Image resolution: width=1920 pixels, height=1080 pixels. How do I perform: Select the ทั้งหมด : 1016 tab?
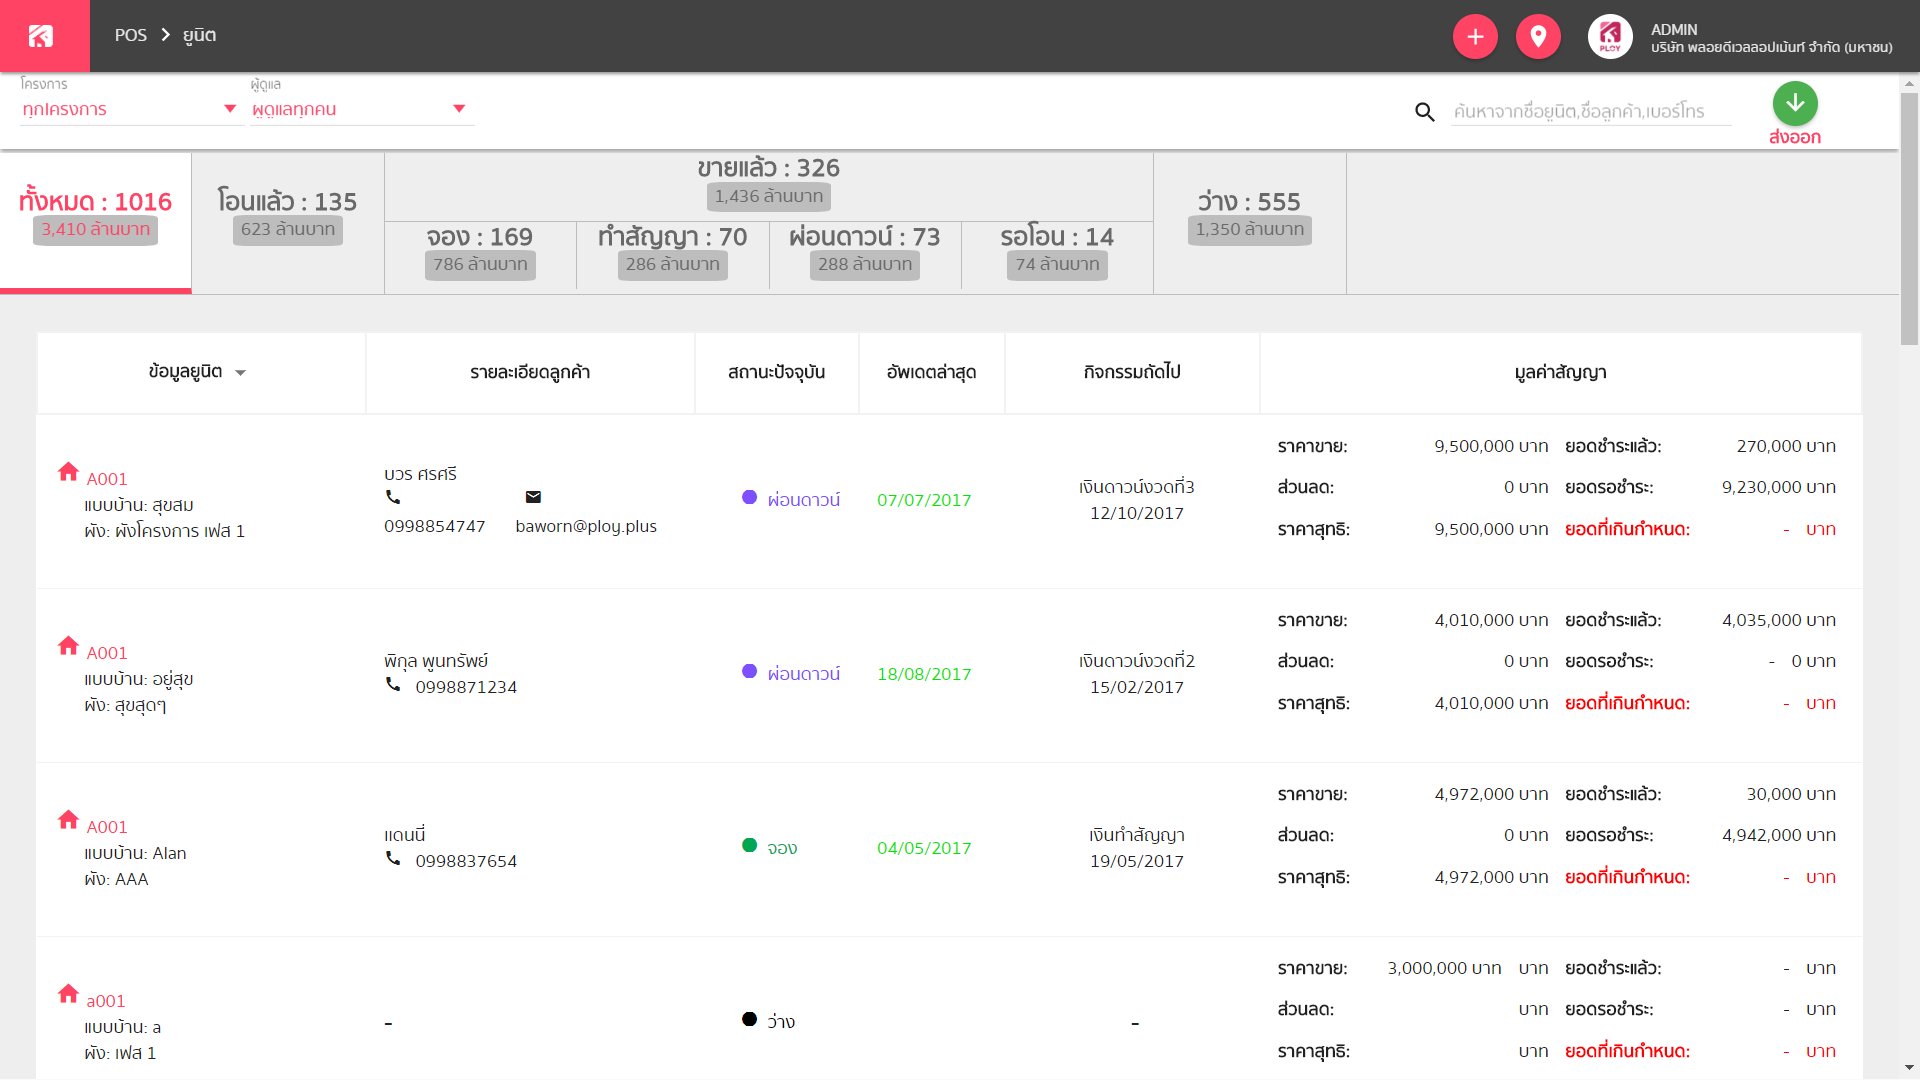96,222
